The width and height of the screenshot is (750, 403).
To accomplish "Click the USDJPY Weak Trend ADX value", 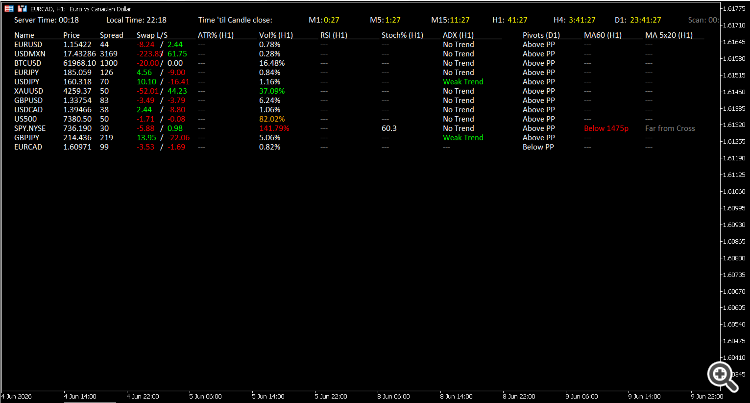I will [463, 82].
